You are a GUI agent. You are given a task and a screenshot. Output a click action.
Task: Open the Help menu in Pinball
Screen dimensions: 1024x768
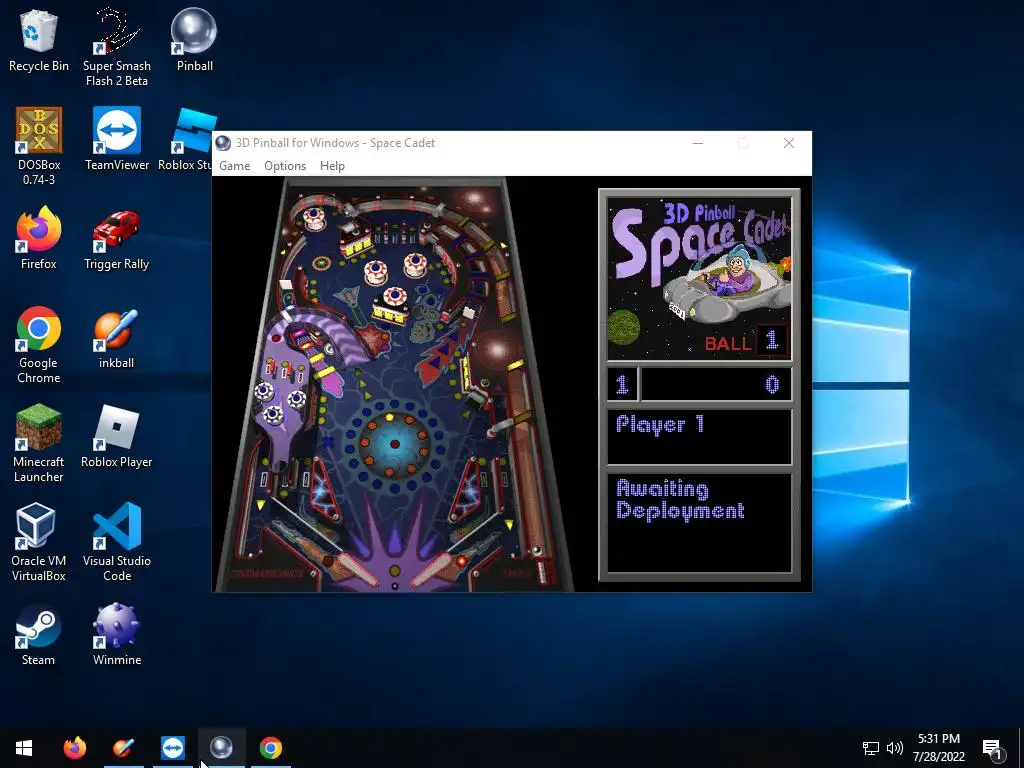(x=332, y=166)
